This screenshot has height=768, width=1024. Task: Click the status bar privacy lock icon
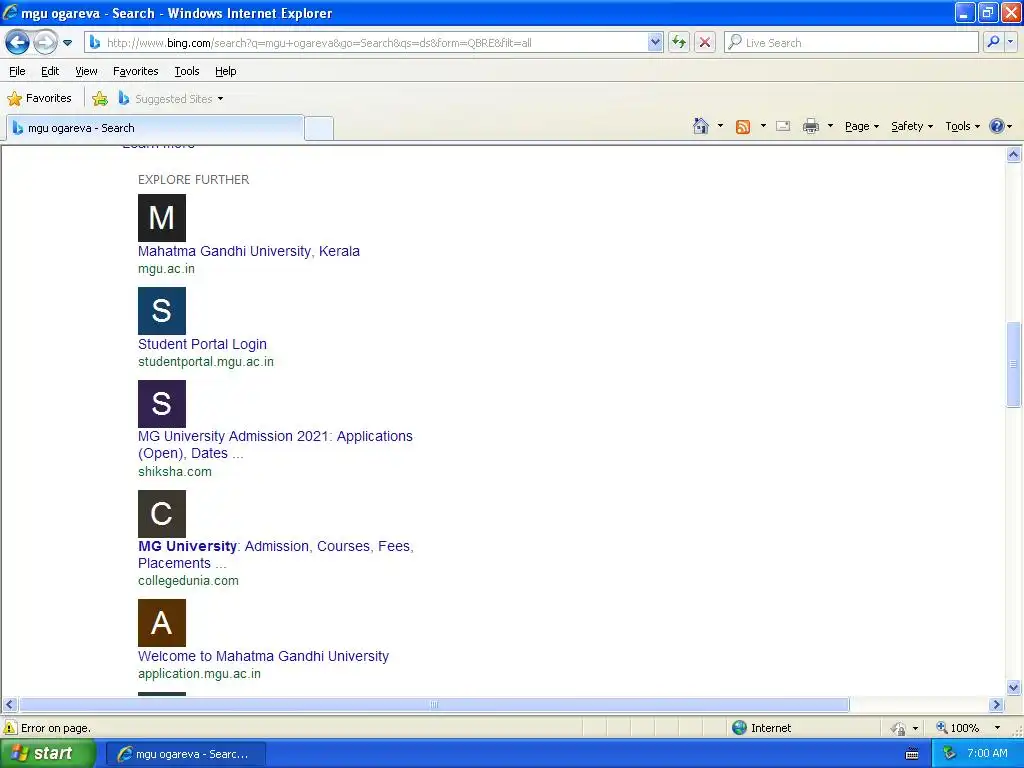[899, 728]
